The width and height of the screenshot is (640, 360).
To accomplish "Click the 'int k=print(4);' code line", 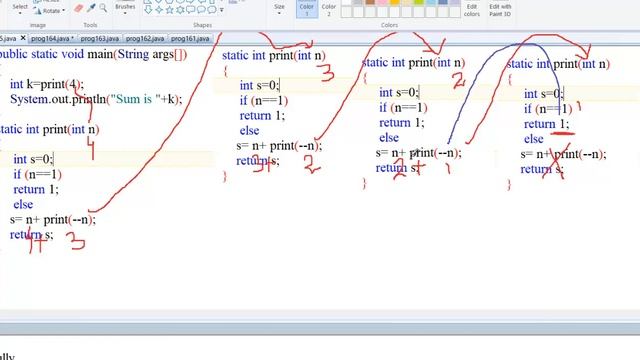I will pos(47,84).
